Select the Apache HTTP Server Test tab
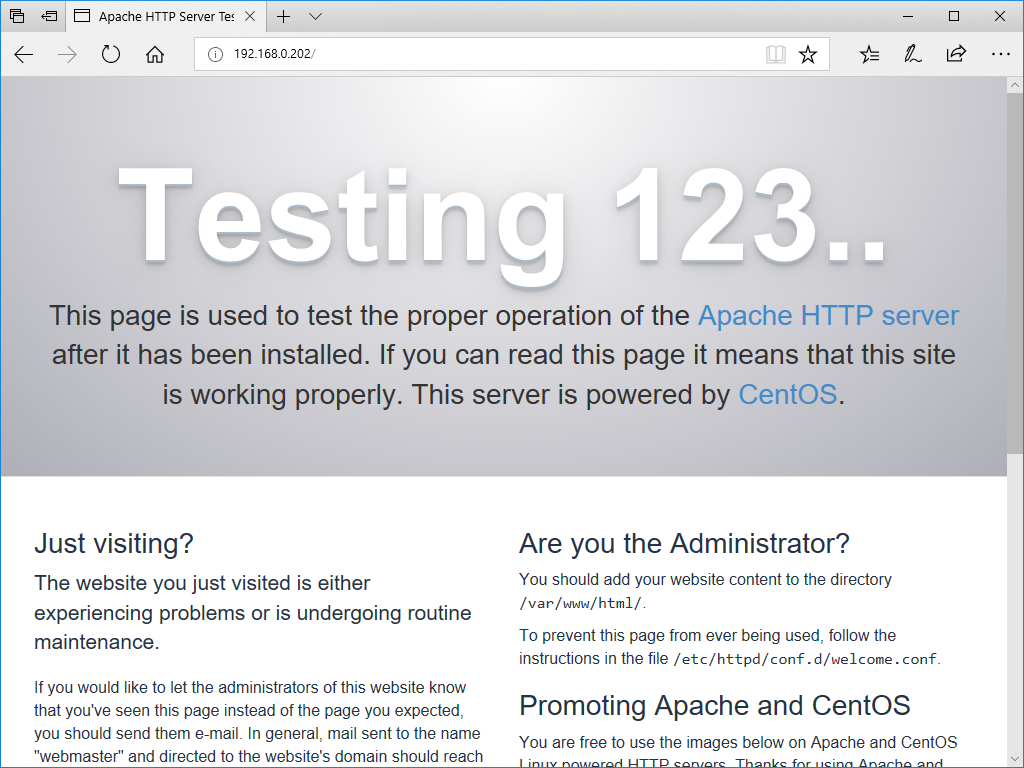The image size is (1024, 768). 165,16
